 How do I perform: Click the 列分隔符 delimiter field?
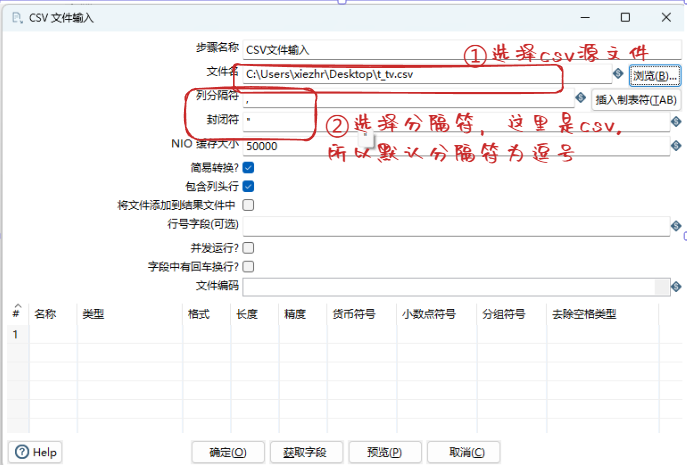pyautogui.click(x=408, y=99)
